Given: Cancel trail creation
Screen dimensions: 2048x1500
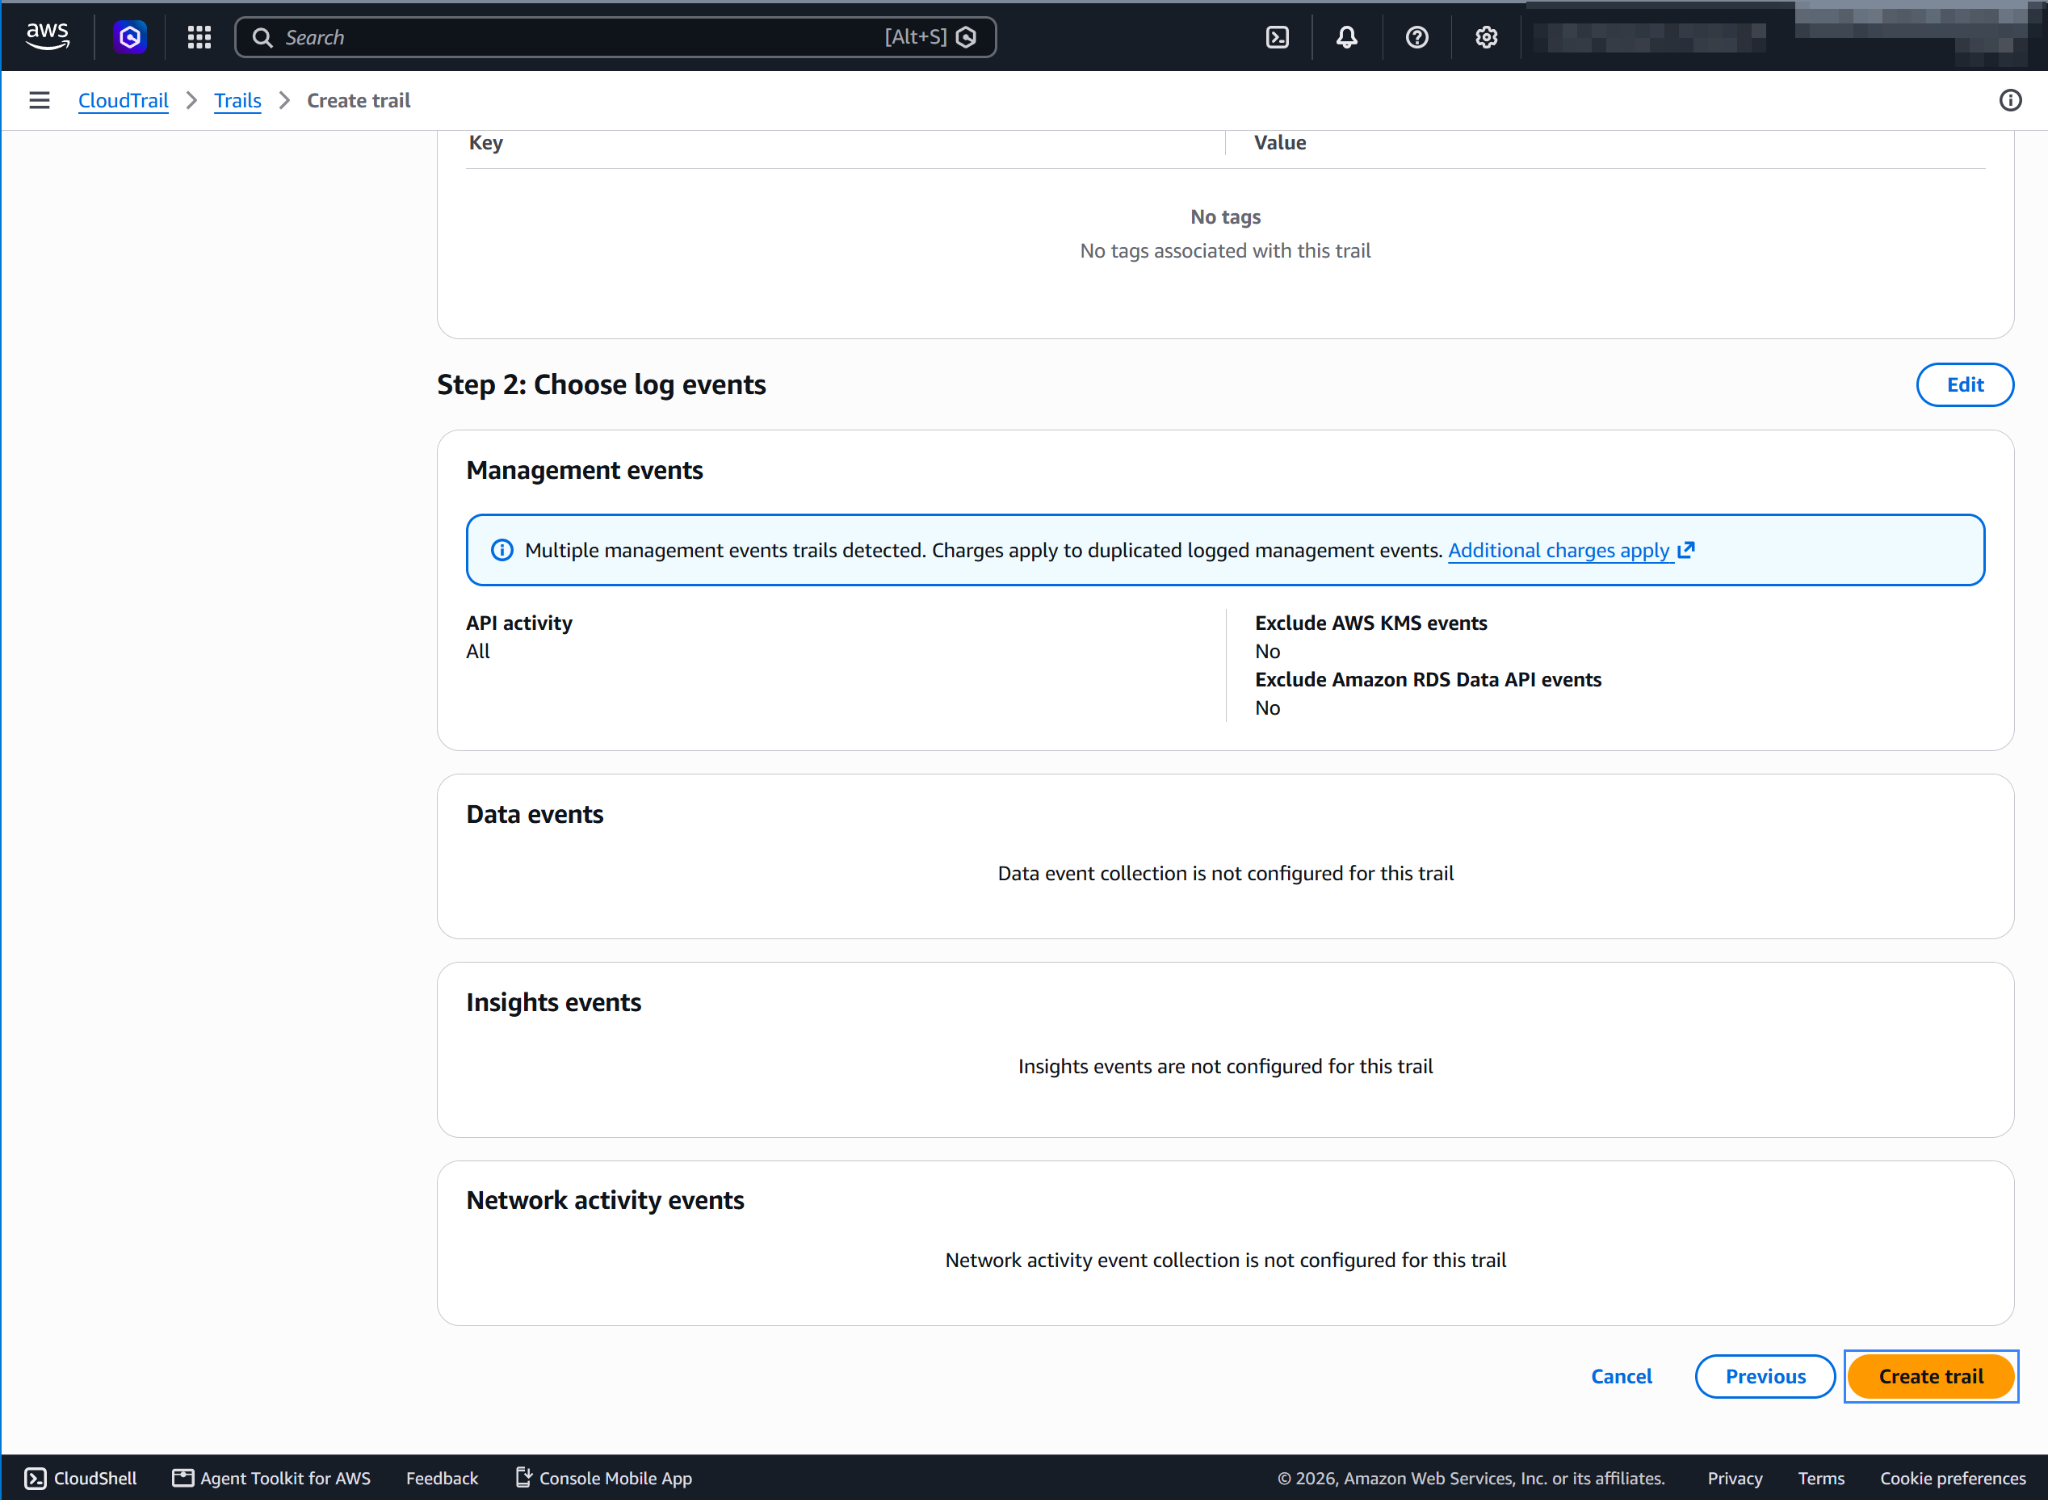Looking at the screenshot, I should click(x=1621, y=1376).
